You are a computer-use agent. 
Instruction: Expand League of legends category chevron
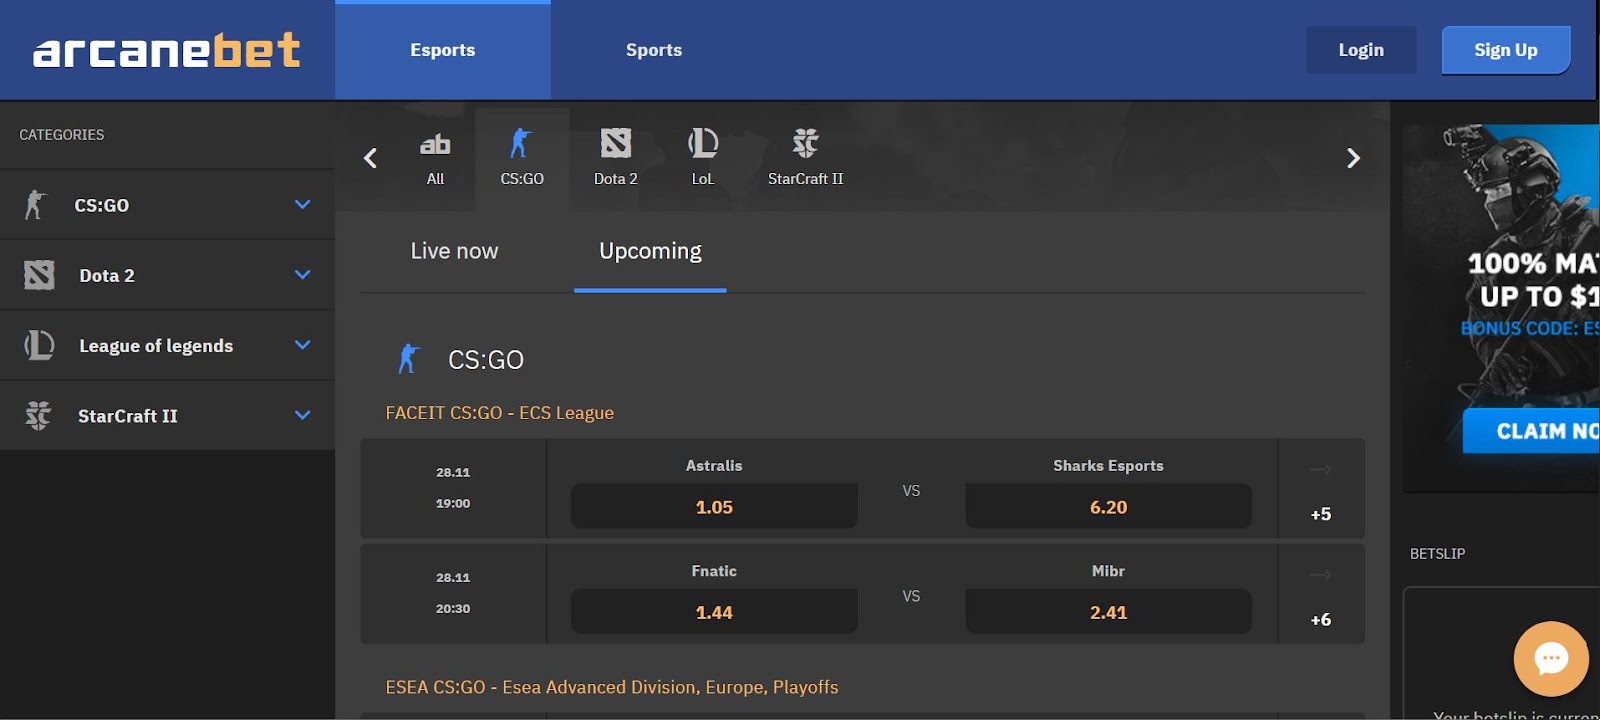click(x=303, y=344)
